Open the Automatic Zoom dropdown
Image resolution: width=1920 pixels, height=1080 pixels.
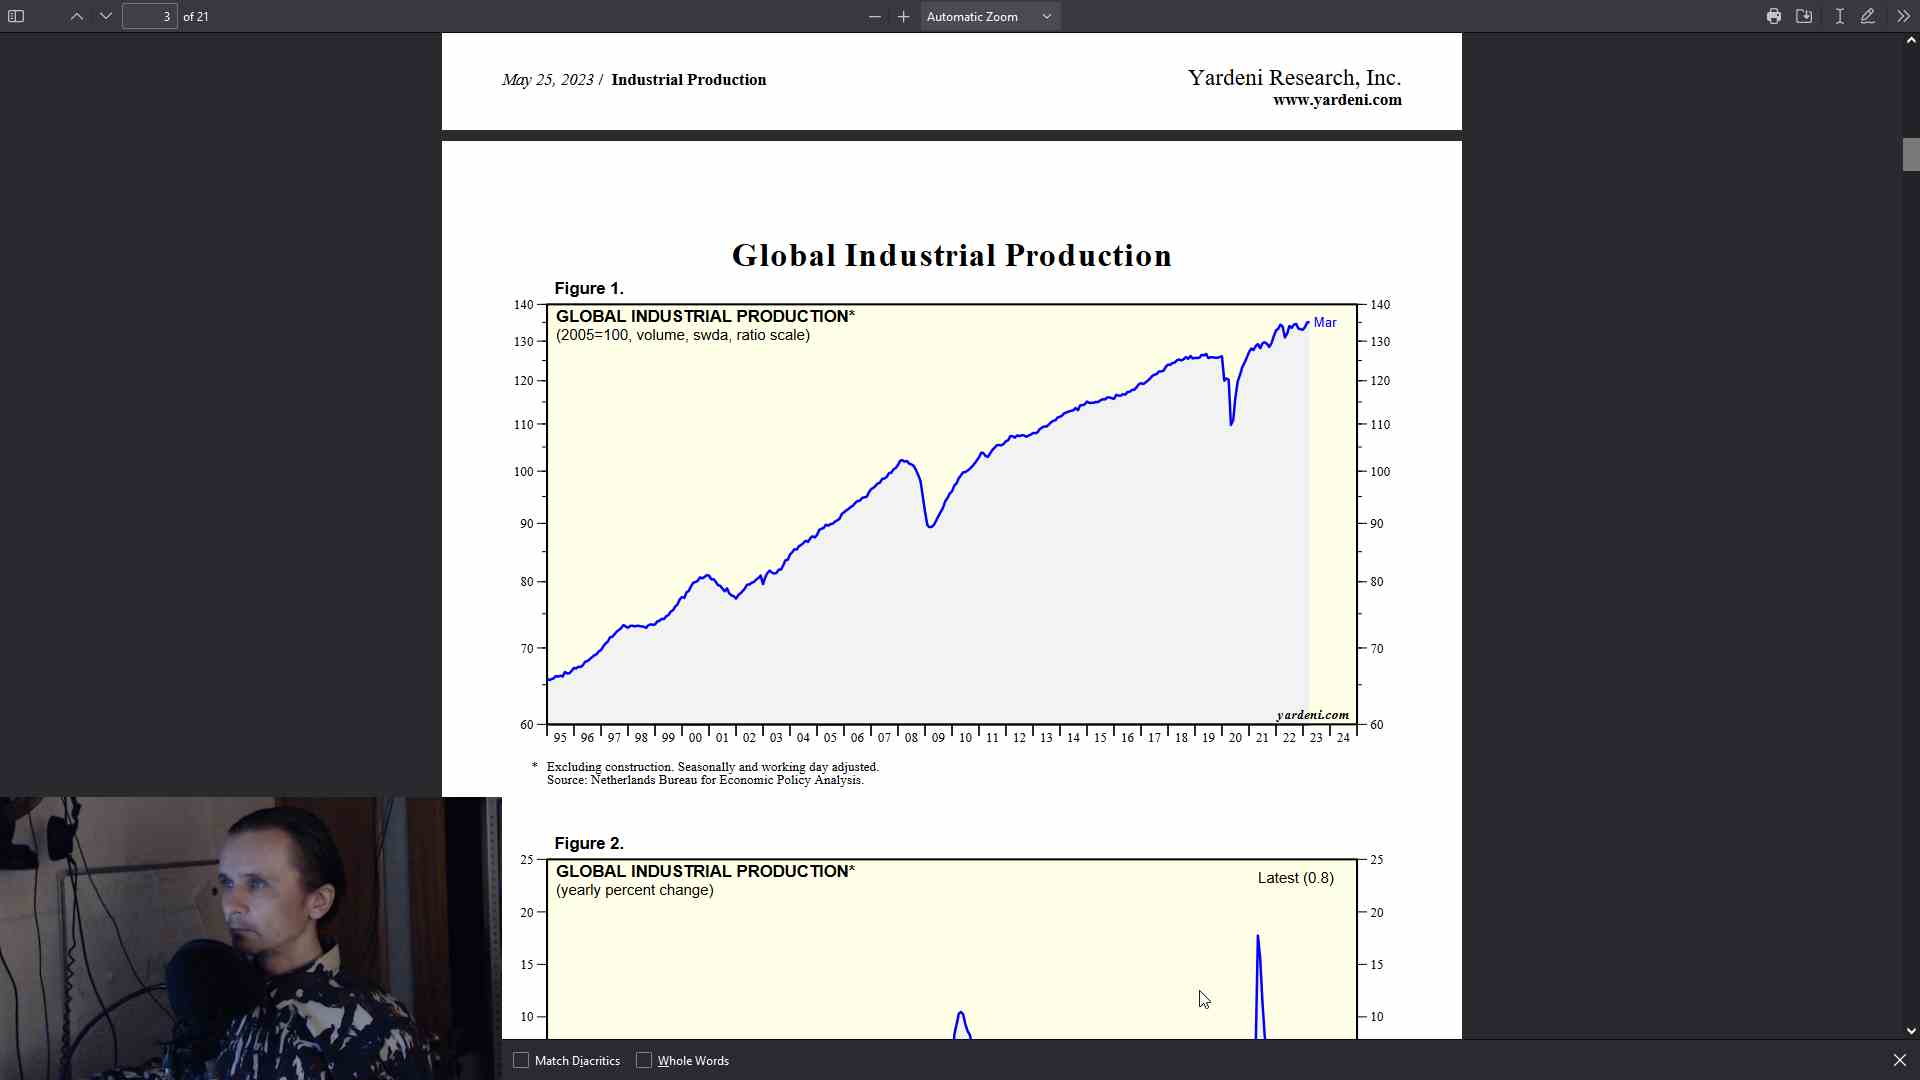point(989,16)
